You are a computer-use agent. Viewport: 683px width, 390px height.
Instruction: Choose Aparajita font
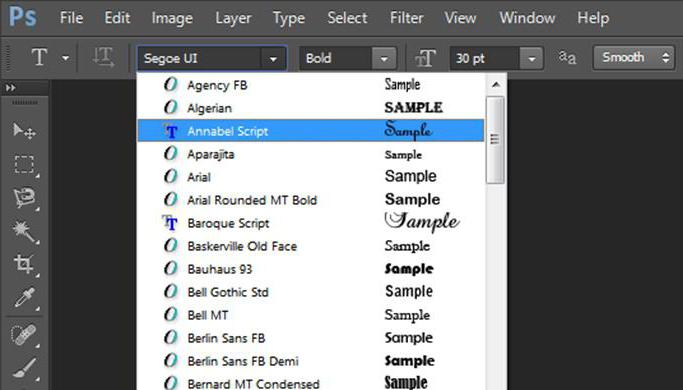(311, 154)
